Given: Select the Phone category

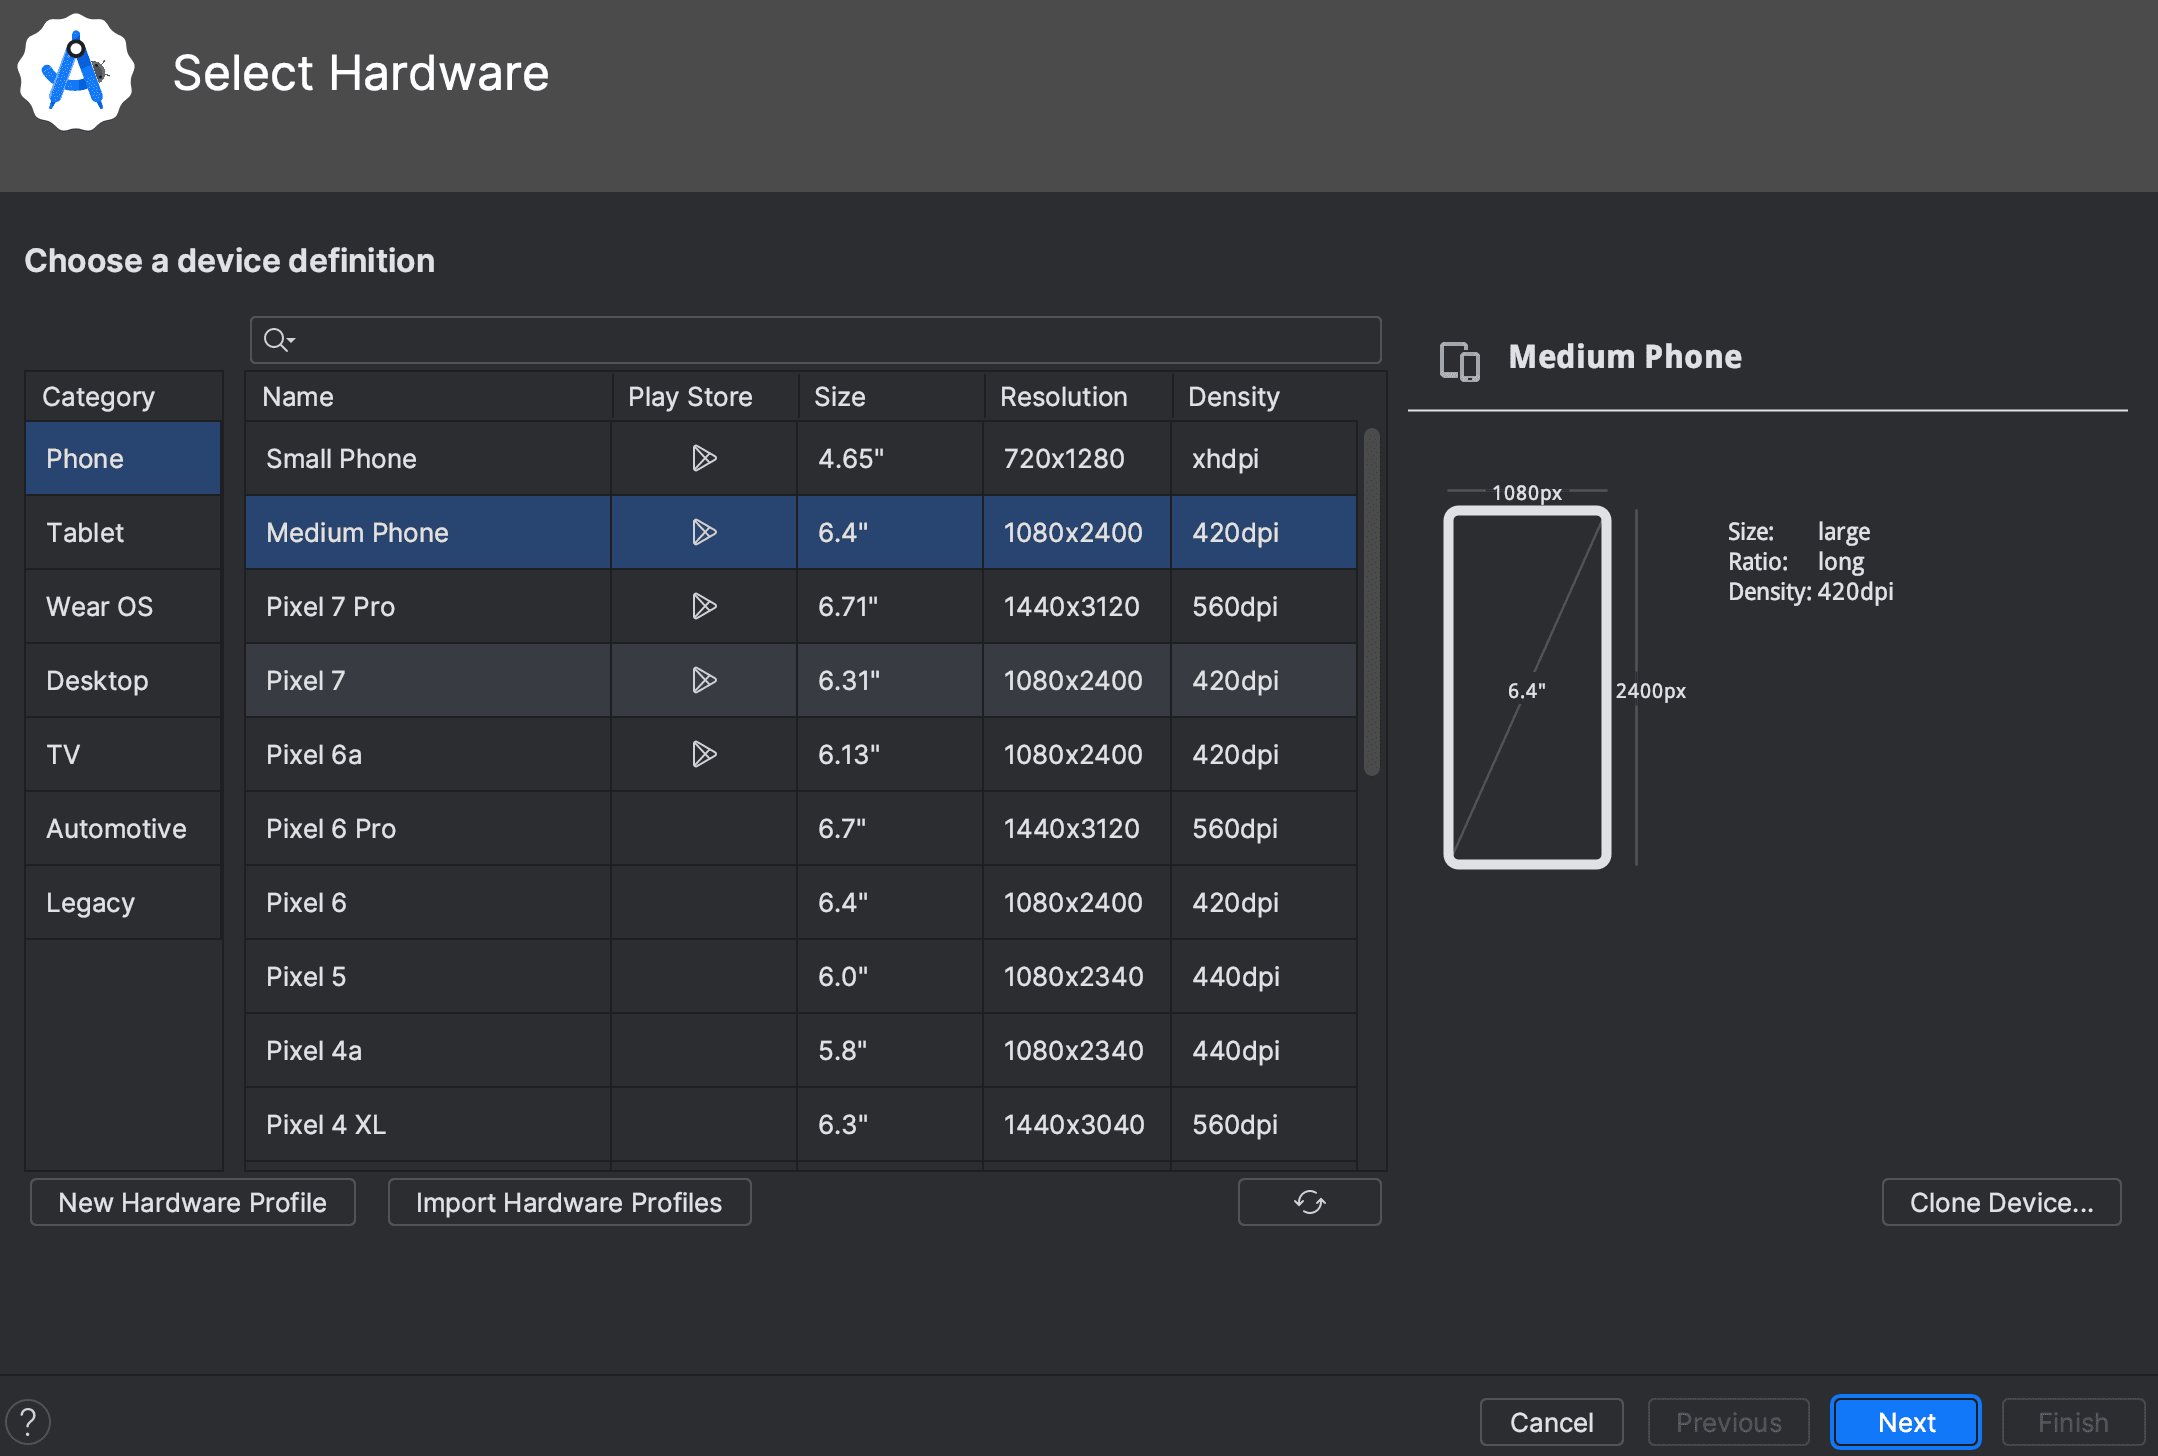Looking at the screenshot, I should point(123,458).
